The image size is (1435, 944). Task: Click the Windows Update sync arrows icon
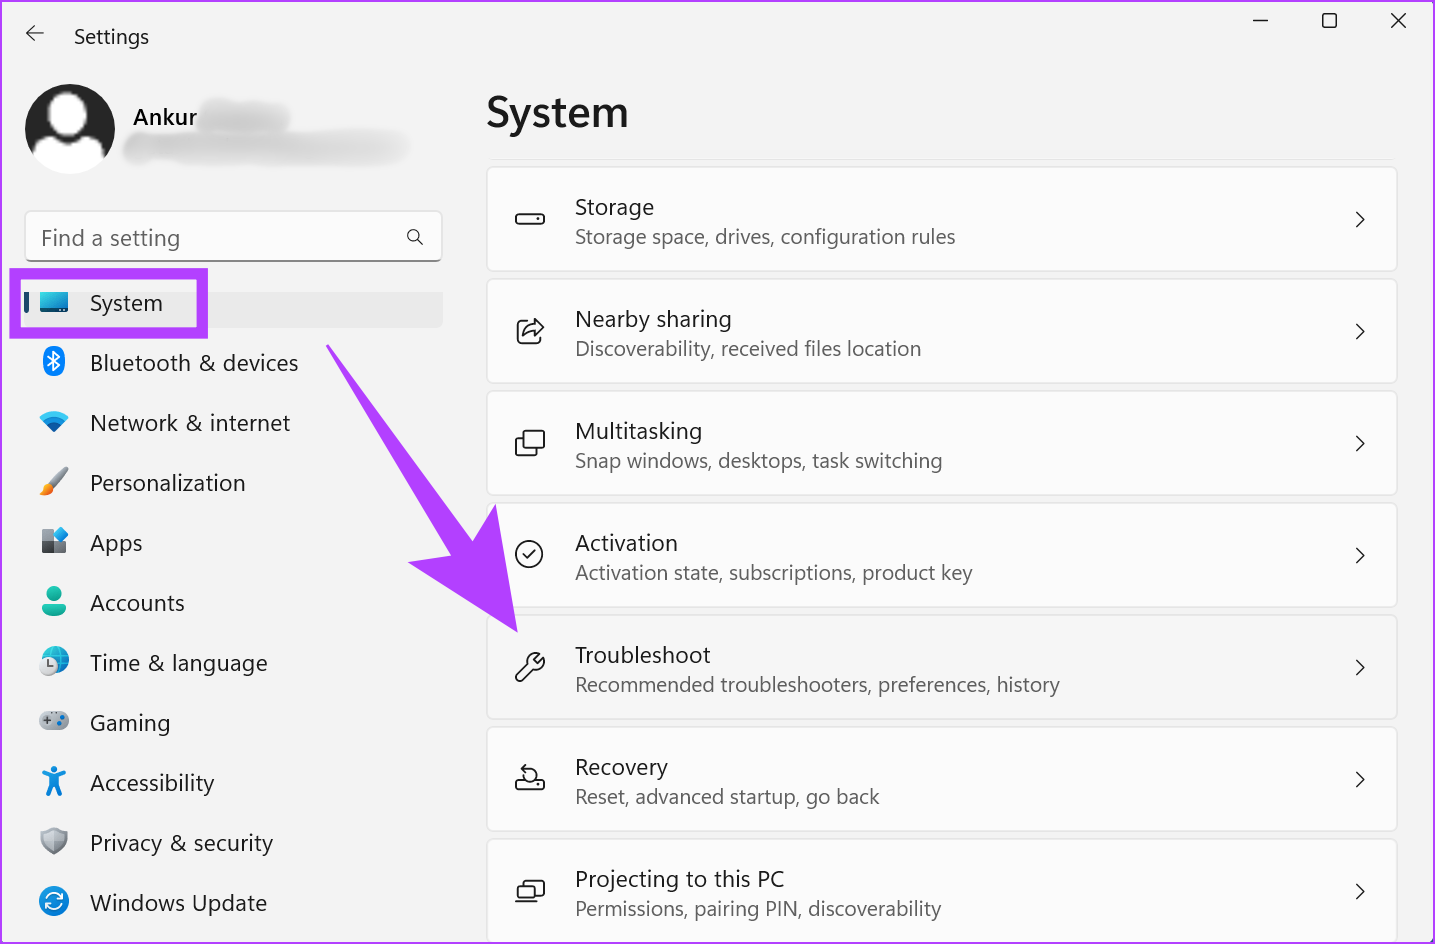click(x=54, y=901)
